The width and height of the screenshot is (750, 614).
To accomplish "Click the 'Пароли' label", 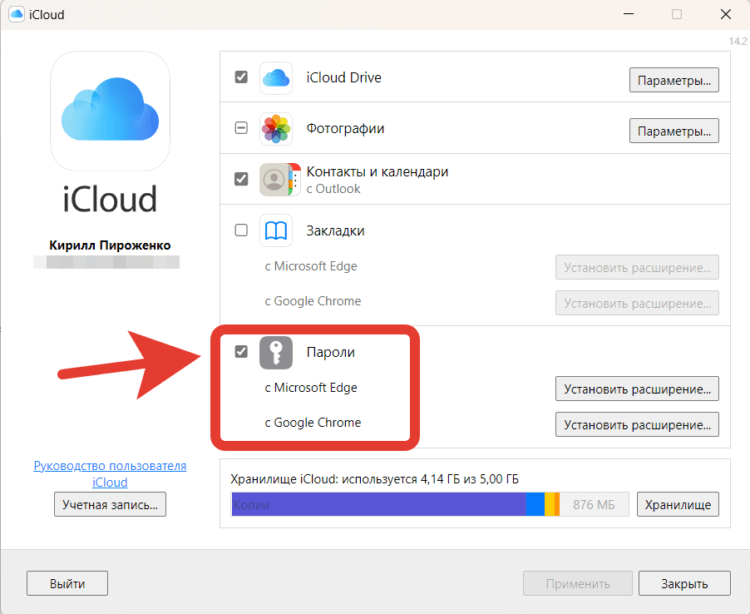I will coord(331,352).
